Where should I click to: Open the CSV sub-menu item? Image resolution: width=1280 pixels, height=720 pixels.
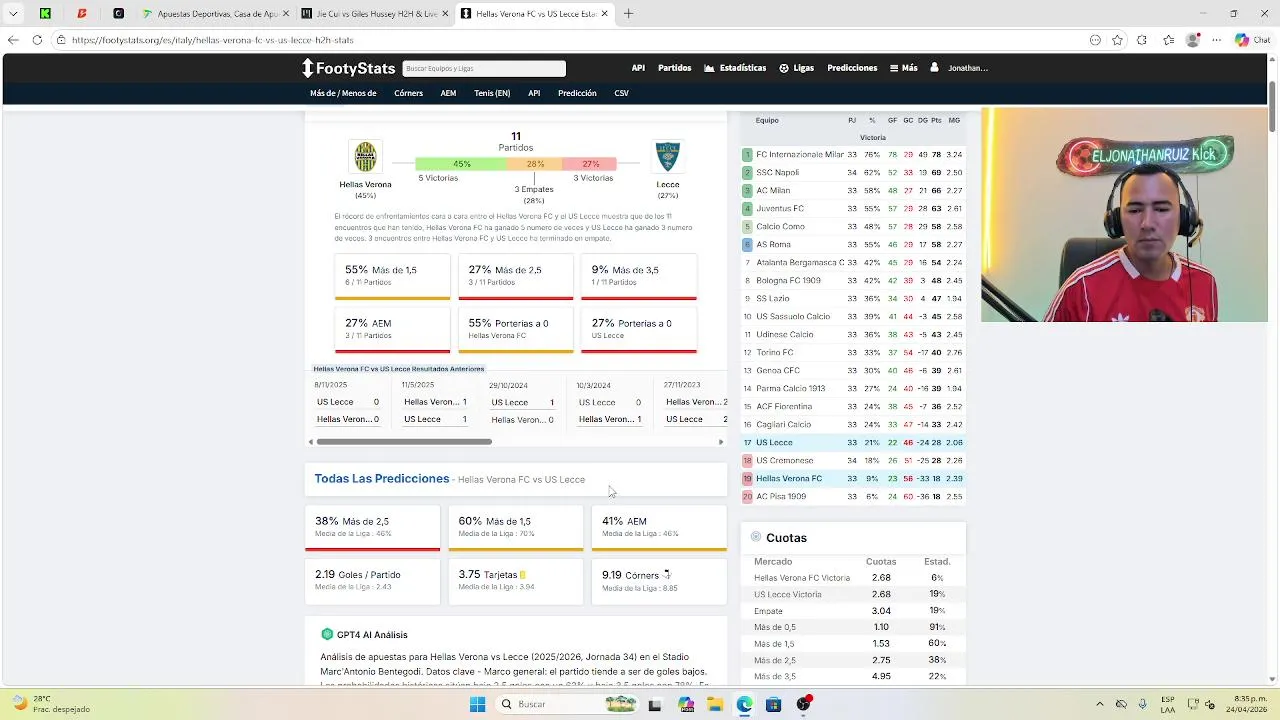click(621, 93)
